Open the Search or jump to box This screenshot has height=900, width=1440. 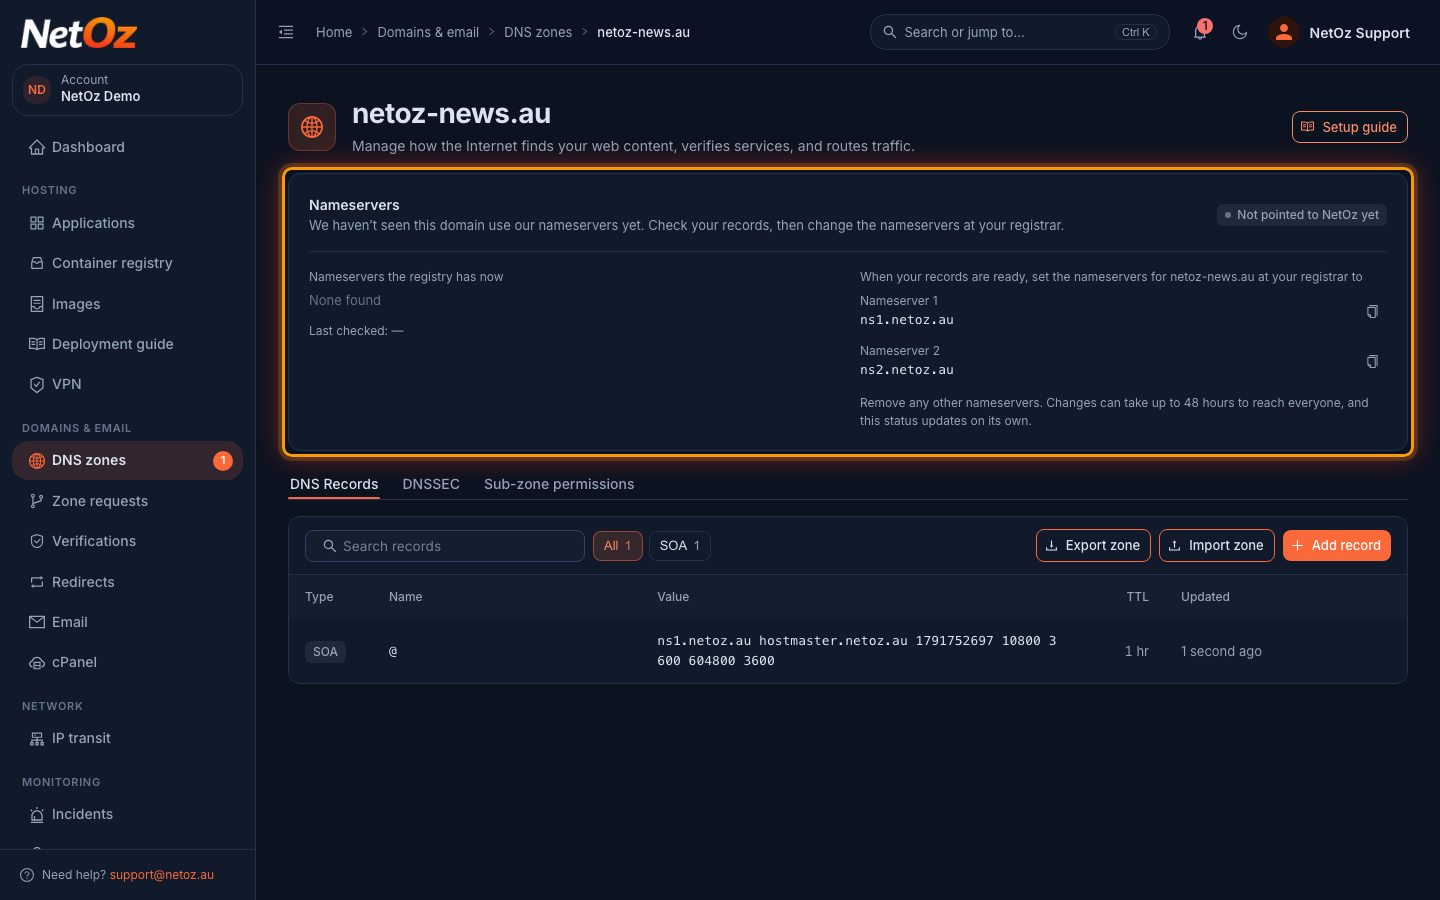coord(1020,32)
